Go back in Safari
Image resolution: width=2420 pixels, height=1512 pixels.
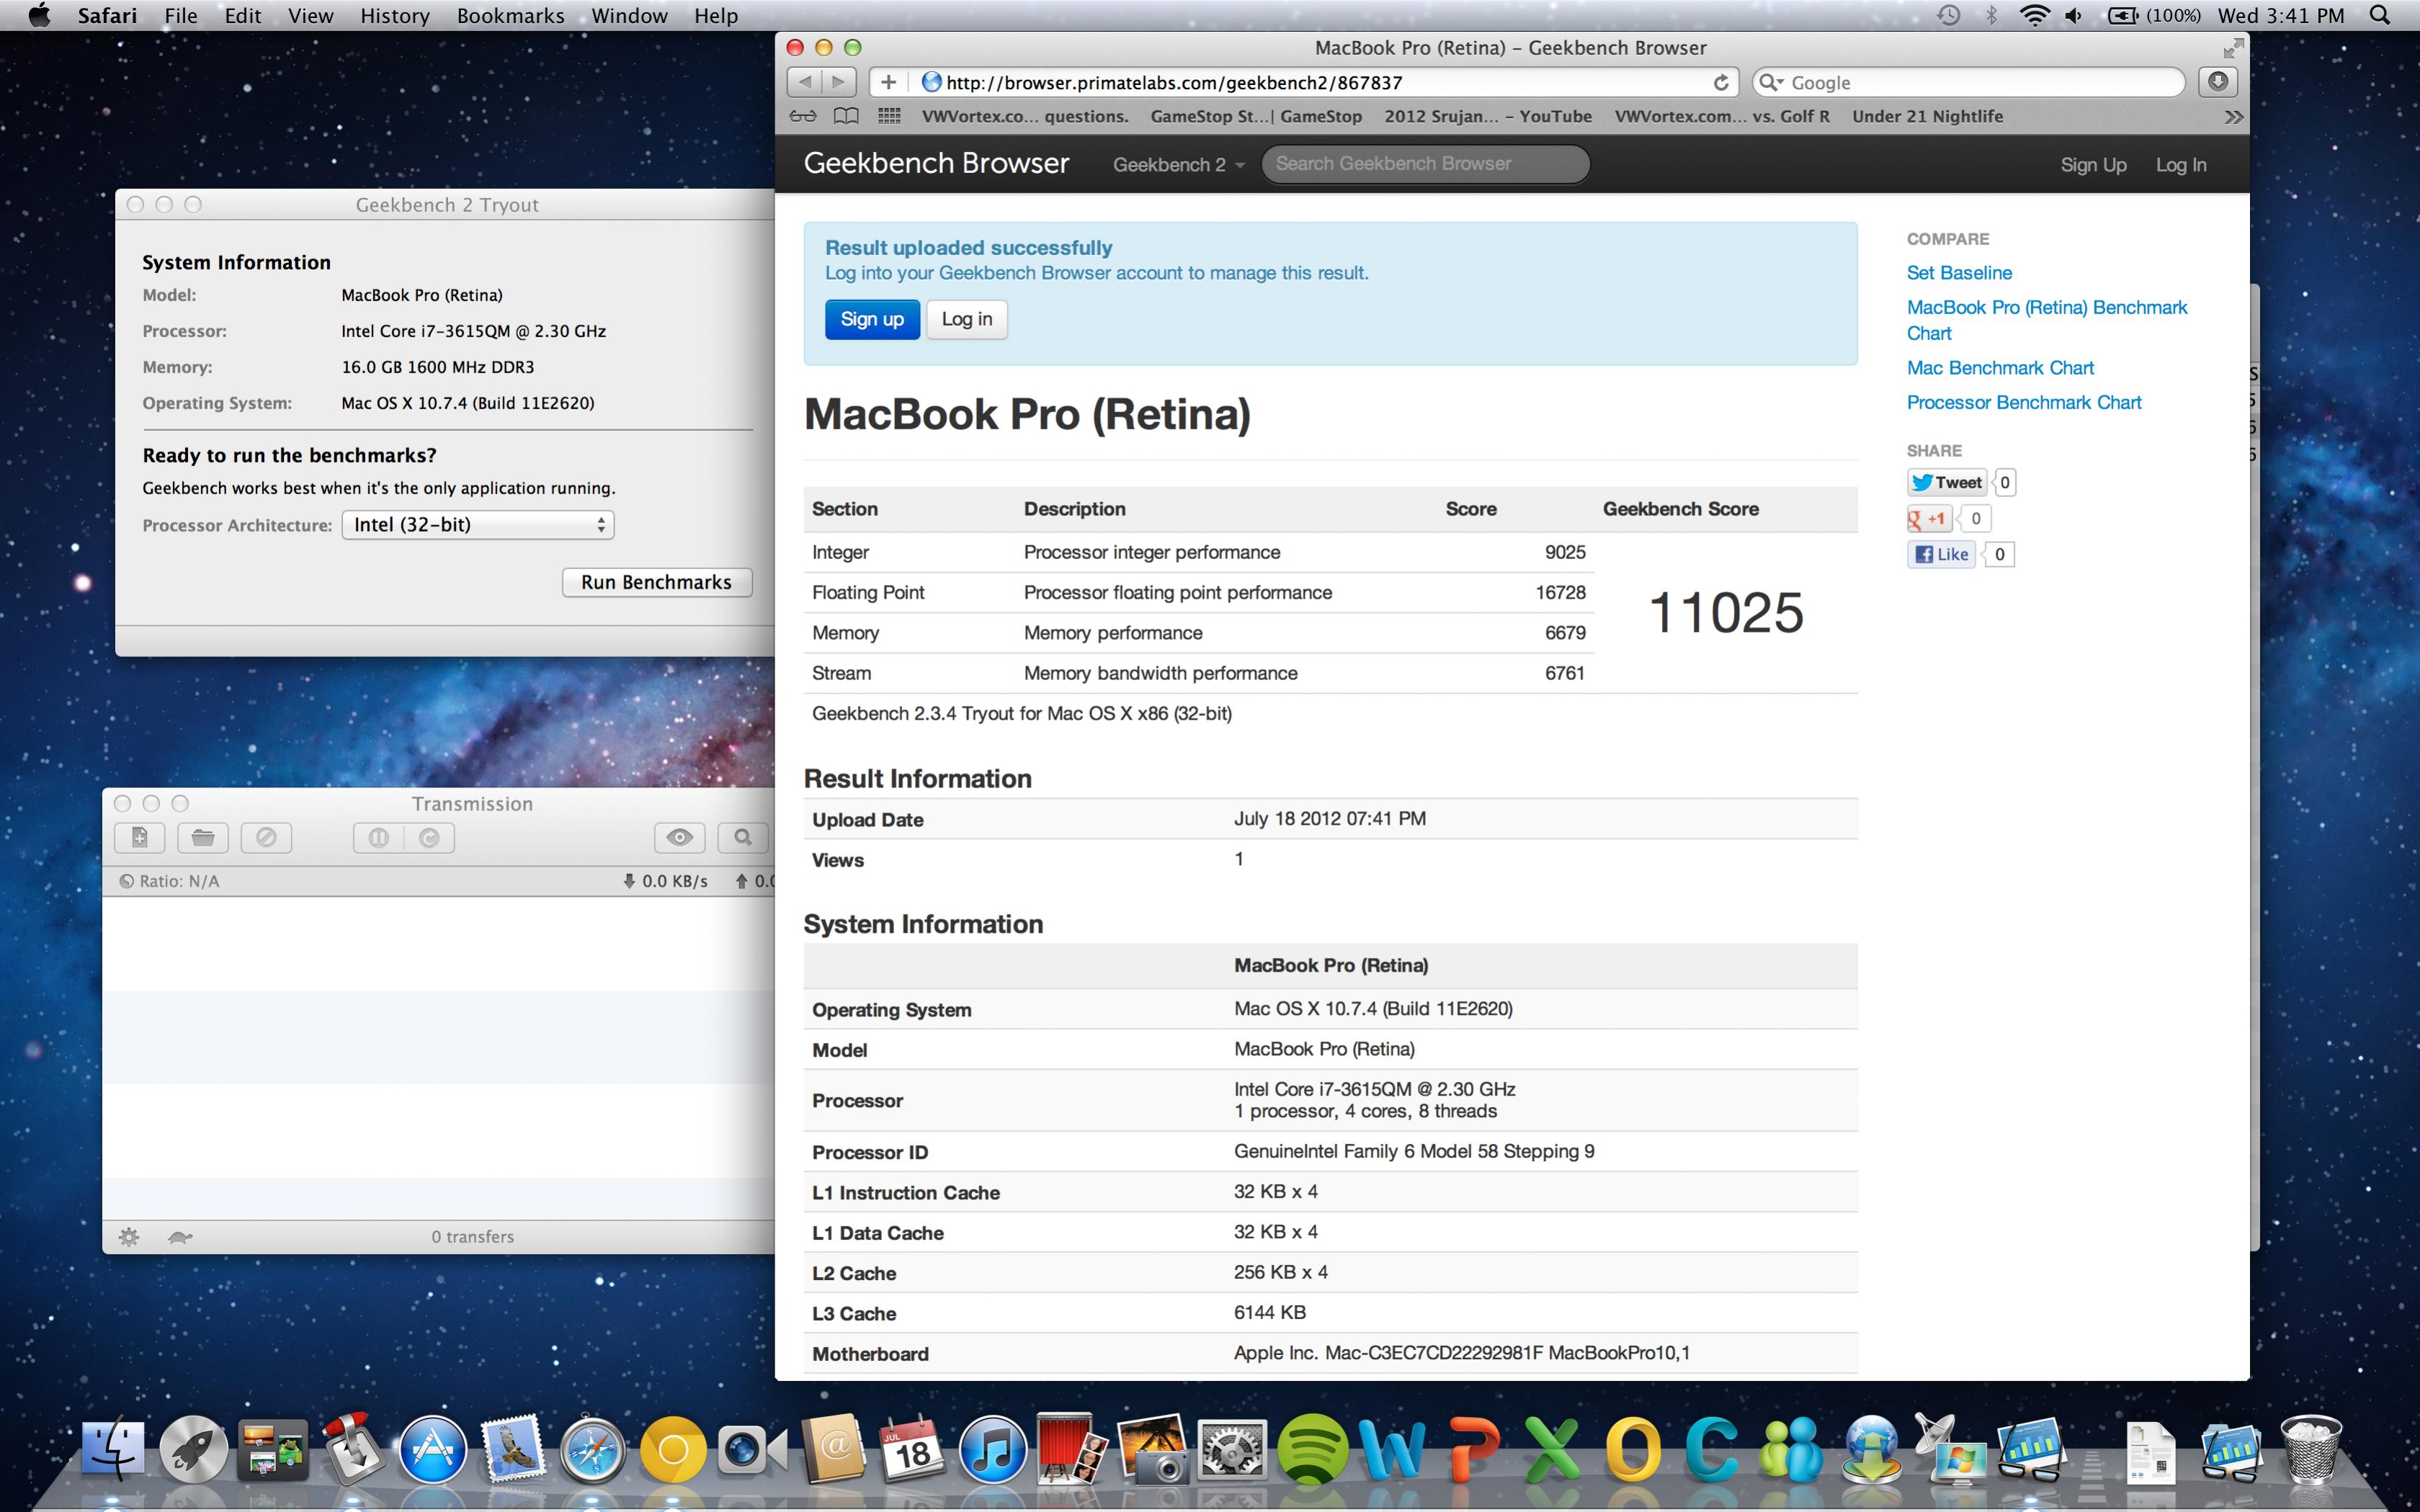805,82
